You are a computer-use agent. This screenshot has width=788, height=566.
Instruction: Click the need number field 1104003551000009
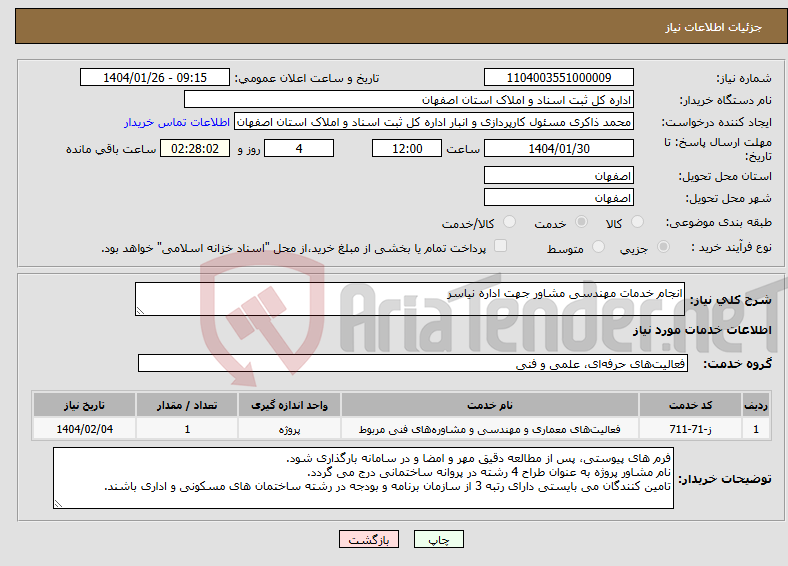tap(558, 77)
